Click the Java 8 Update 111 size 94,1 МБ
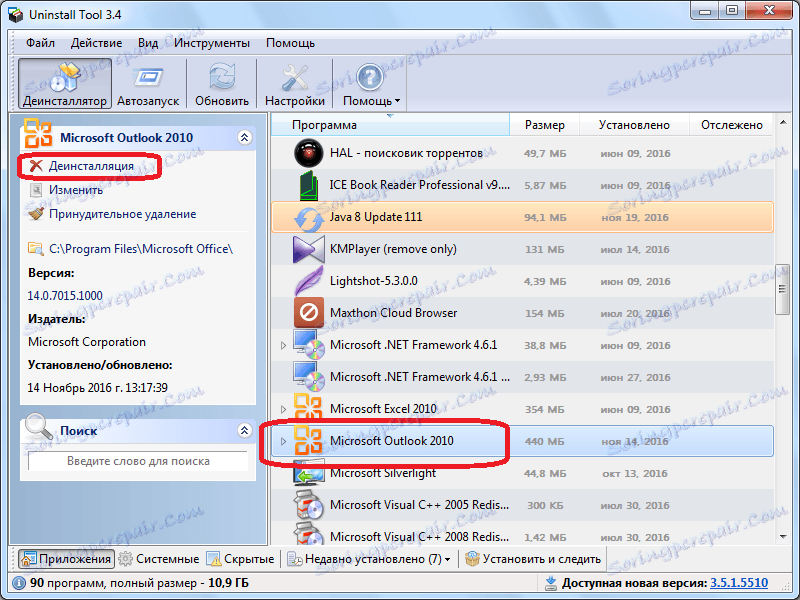The width and height of the screenshot is (800, 600). (544, 218)
